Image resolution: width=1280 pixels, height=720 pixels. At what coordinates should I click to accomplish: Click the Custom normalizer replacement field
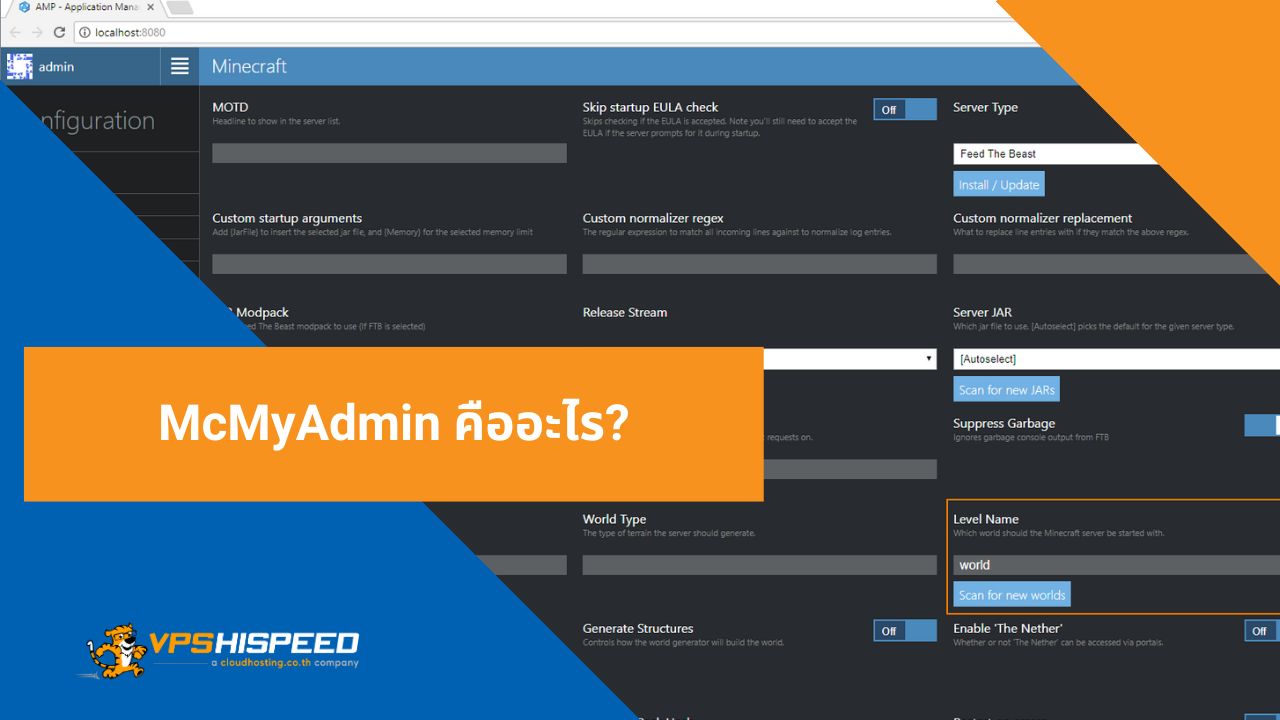[1110, 264]
